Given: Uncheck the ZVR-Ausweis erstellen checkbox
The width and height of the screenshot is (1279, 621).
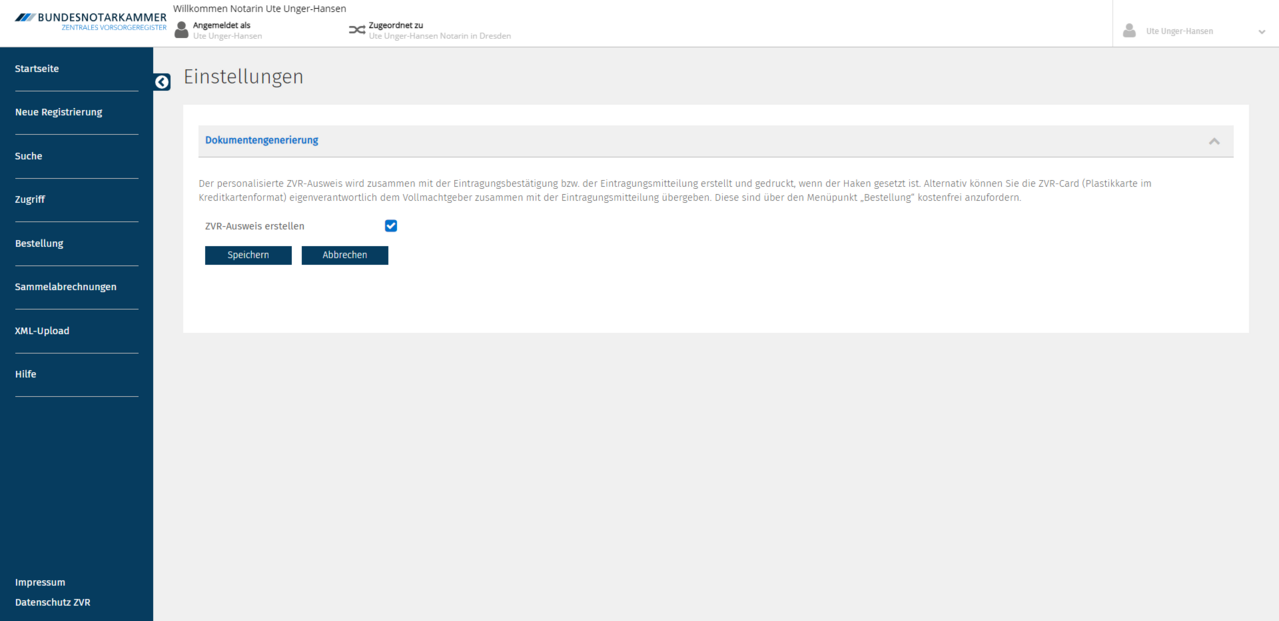Looking at the screenshot, I should (391, 226).
